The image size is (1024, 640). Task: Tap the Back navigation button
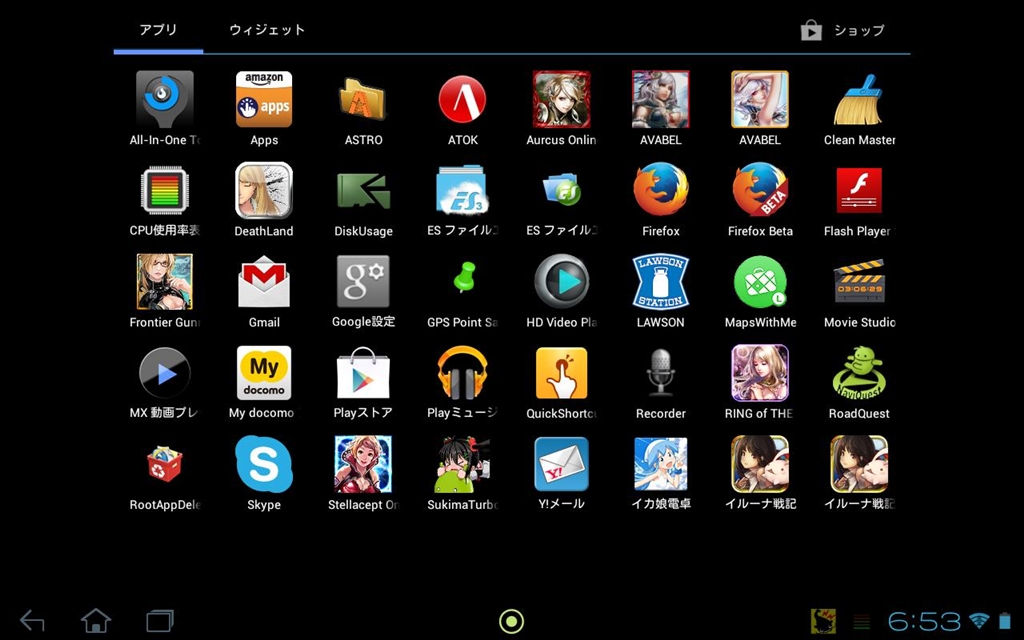(x=32, y=620)
